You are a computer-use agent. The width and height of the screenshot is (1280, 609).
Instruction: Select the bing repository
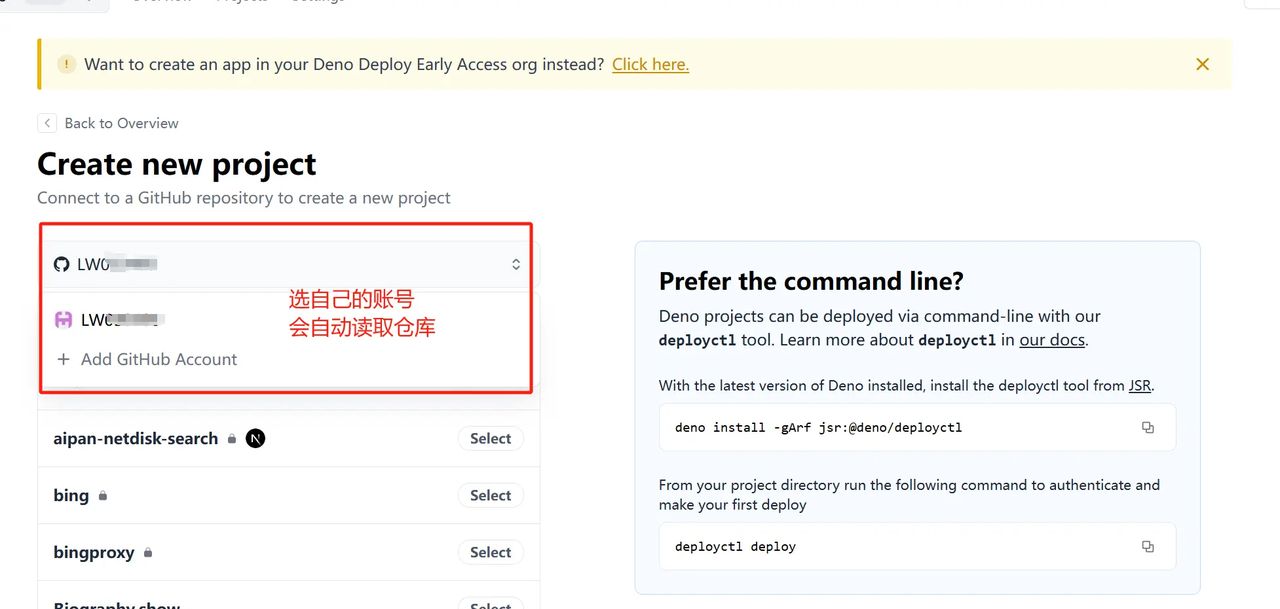click(x=490, y=495)
